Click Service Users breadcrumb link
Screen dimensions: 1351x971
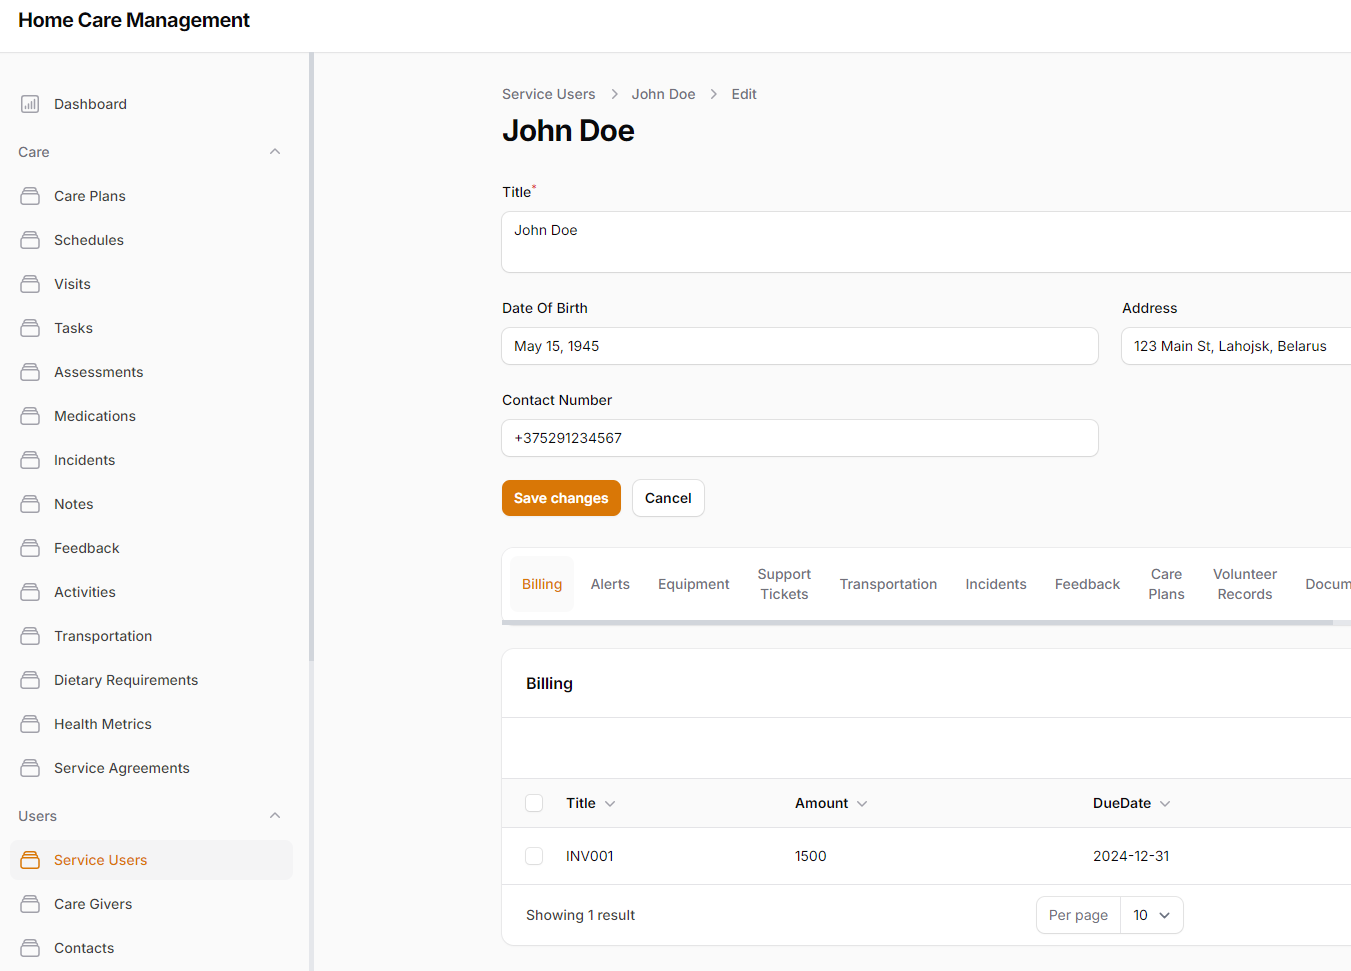(548, 94)
